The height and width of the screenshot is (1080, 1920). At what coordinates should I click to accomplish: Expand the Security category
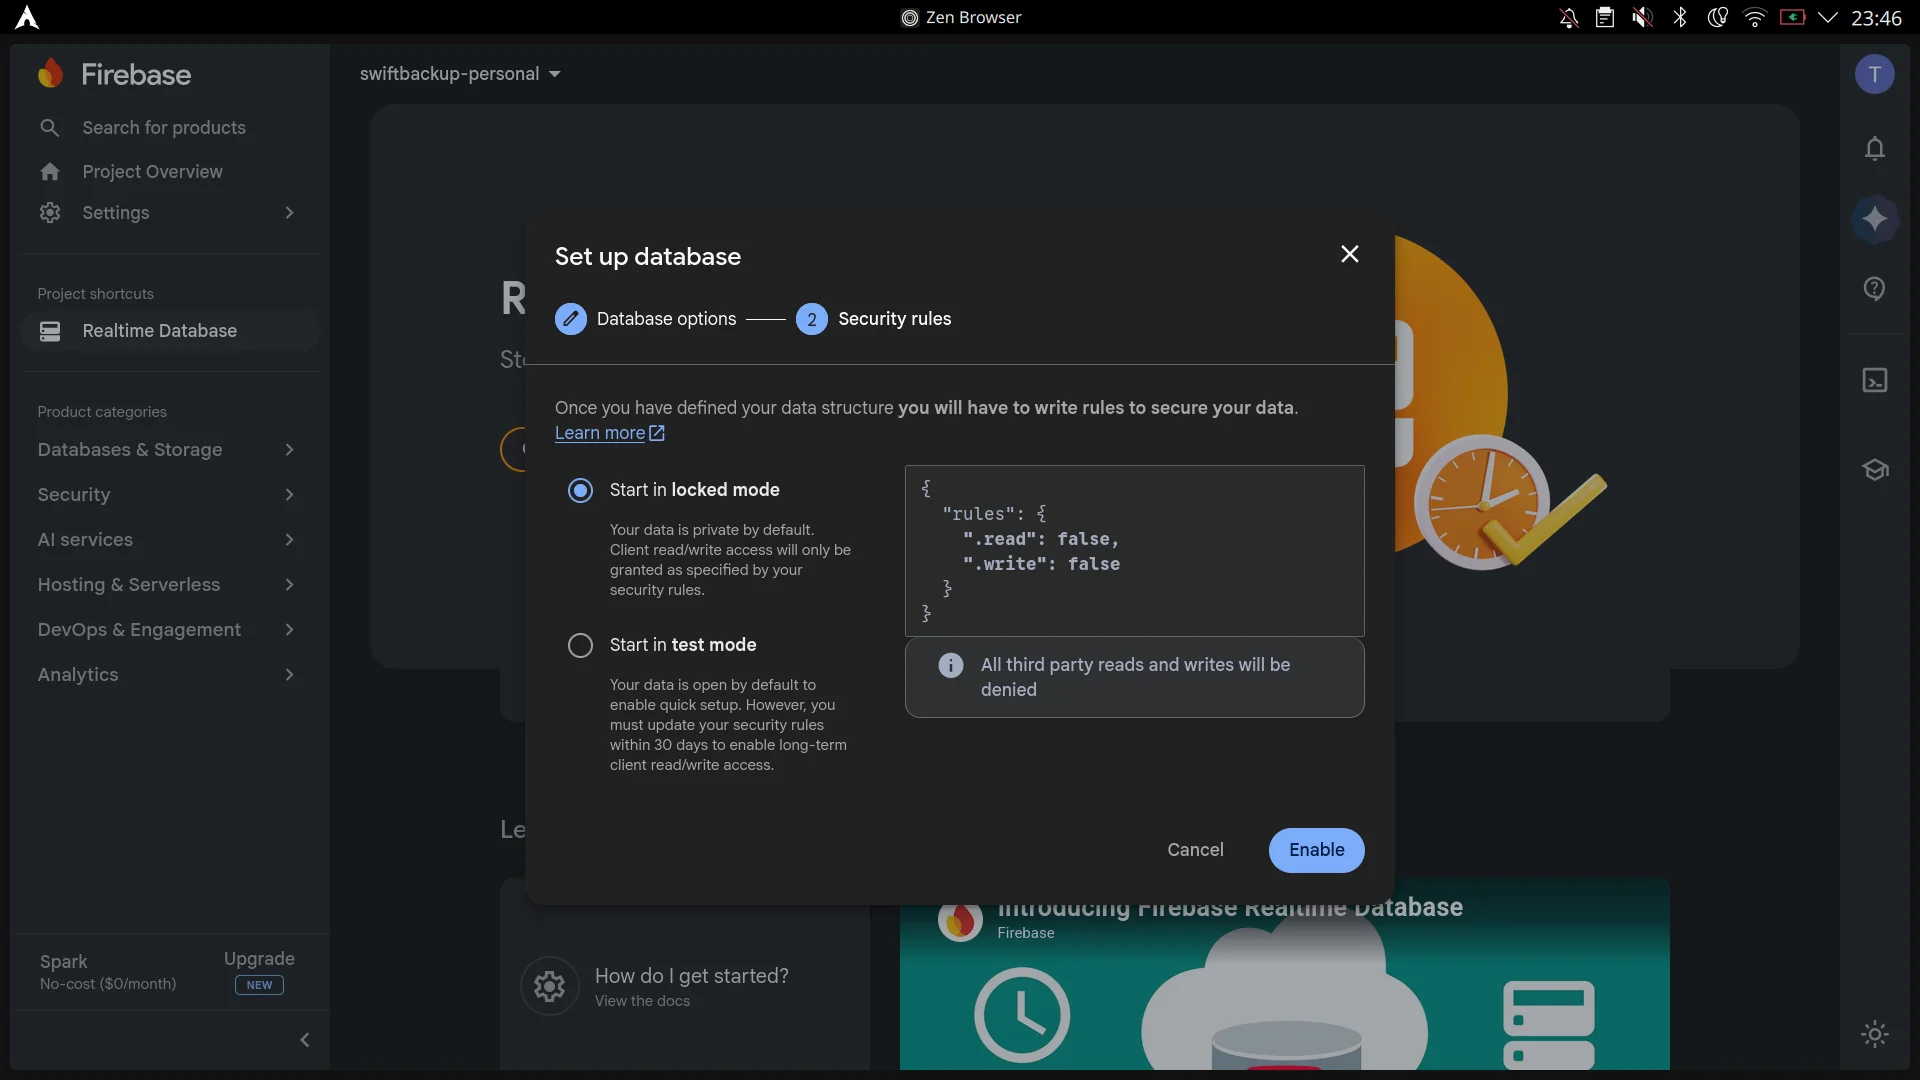tap(166, 495)
